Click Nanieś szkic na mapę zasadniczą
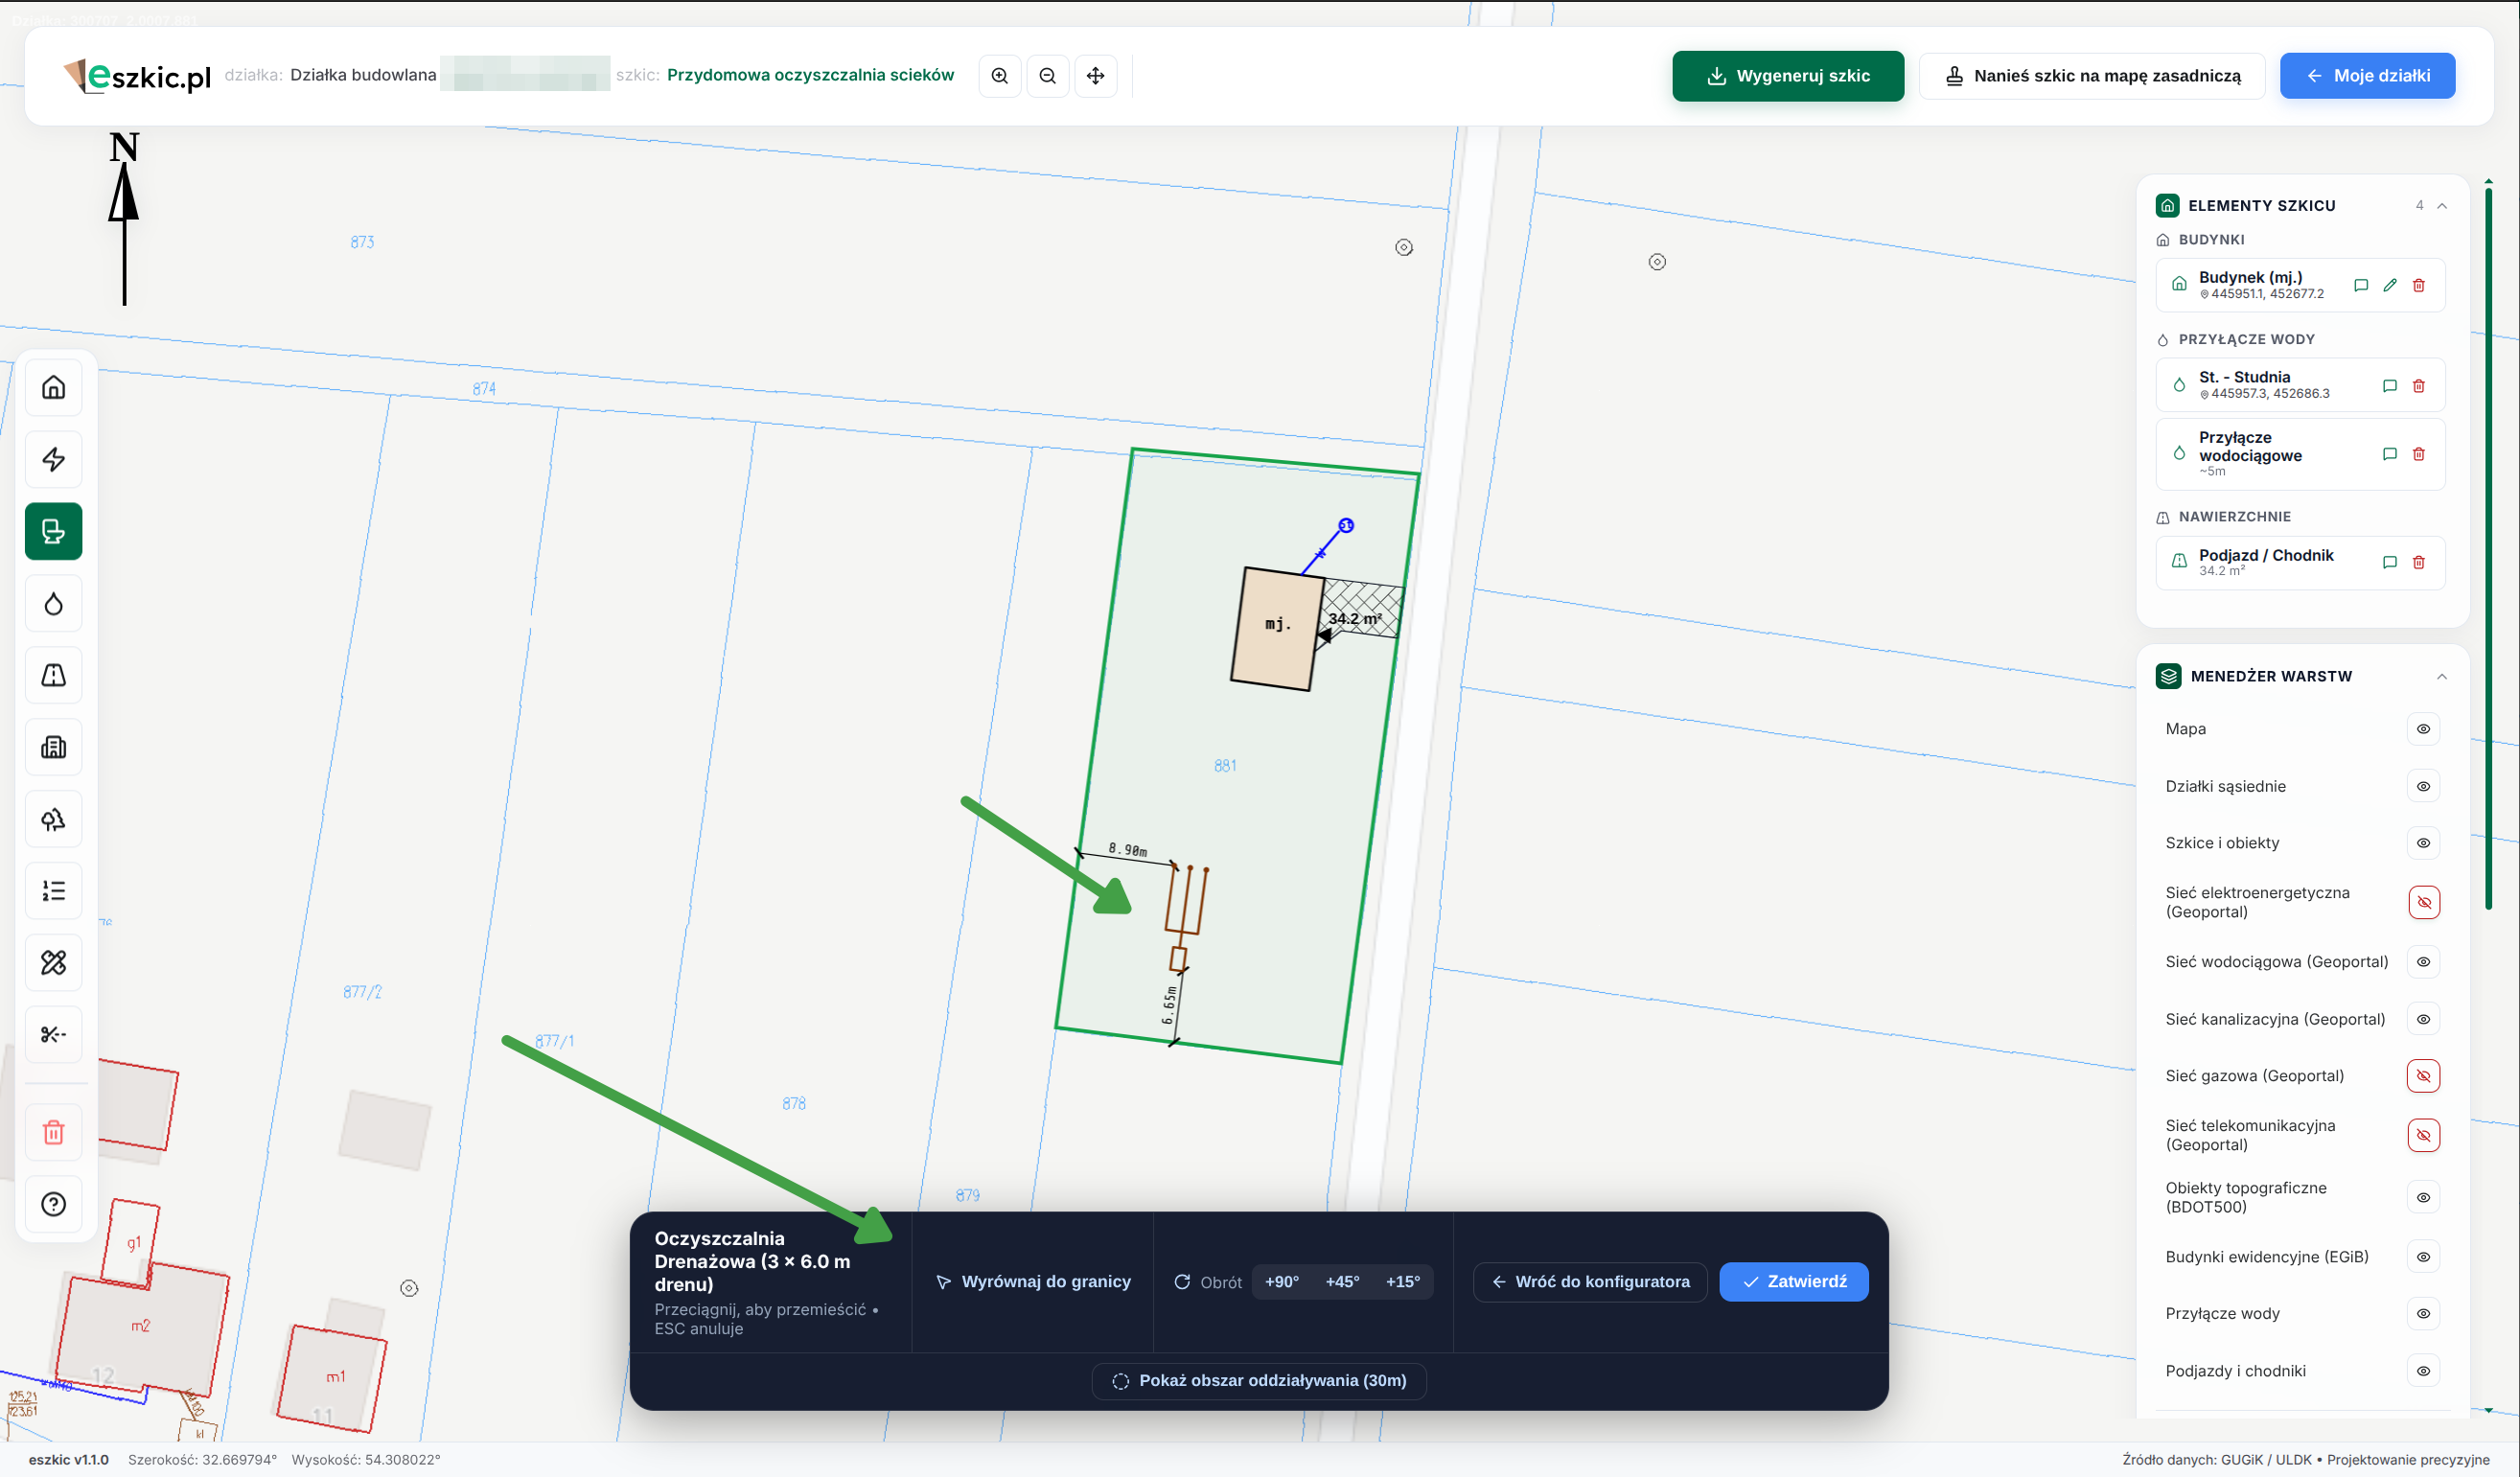 click(x=2092, y=76)
